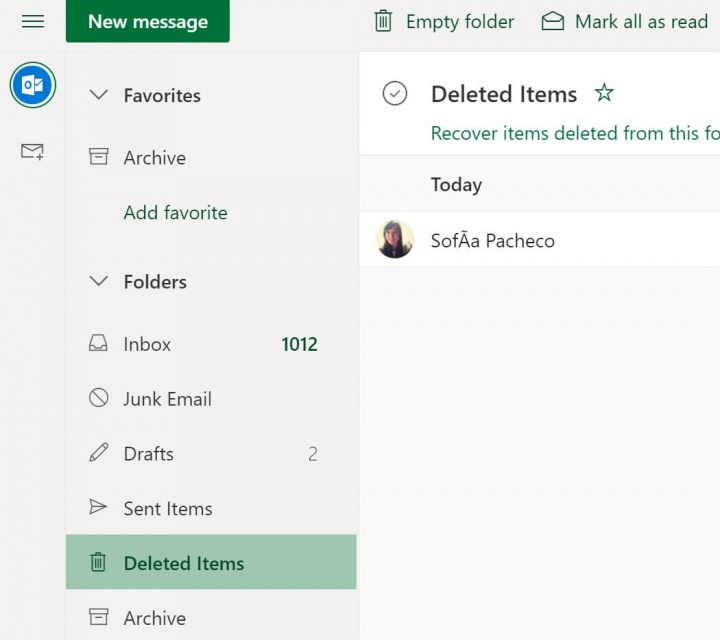Collapse the Favorites section chevron
Image resolution: width=720 pixels, height=640 pixels.
click(x=99, y=95)
